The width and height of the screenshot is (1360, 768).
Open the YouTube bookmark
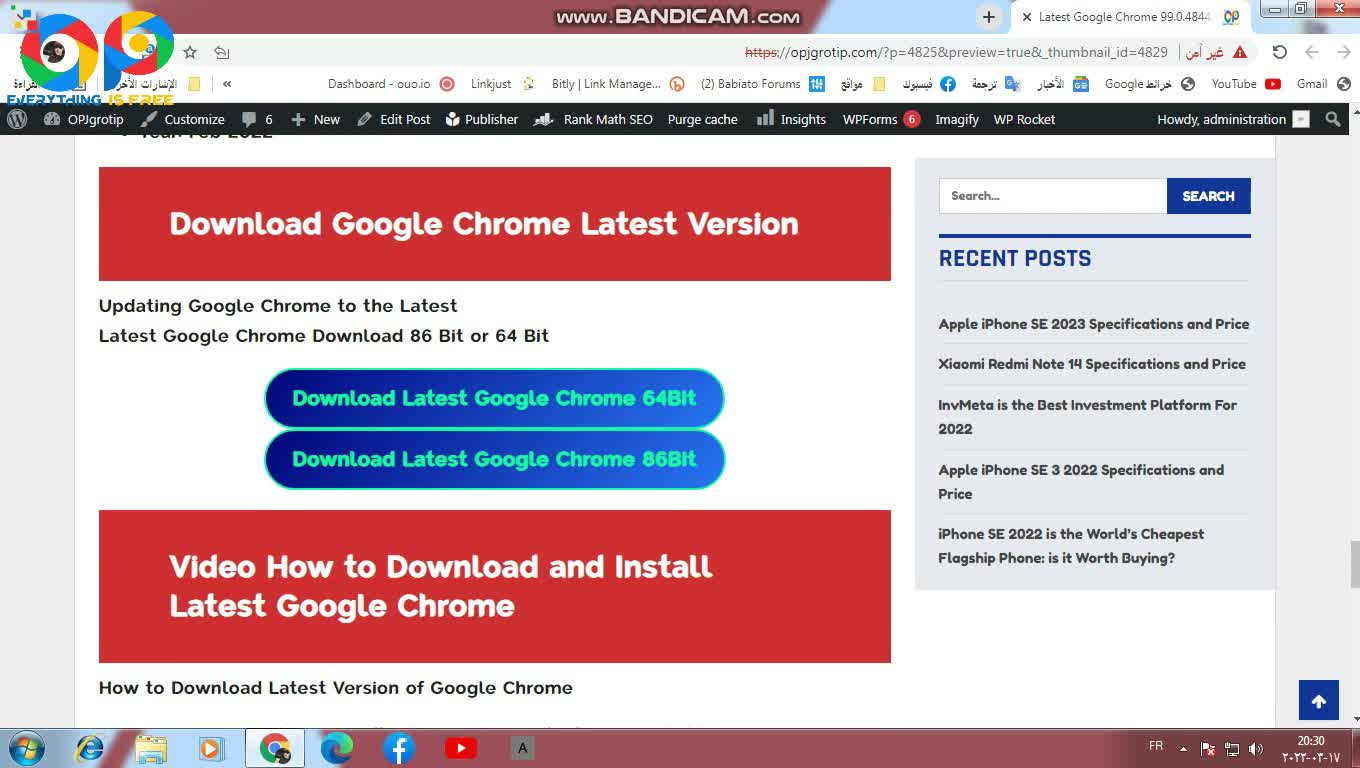[1246, 84]
